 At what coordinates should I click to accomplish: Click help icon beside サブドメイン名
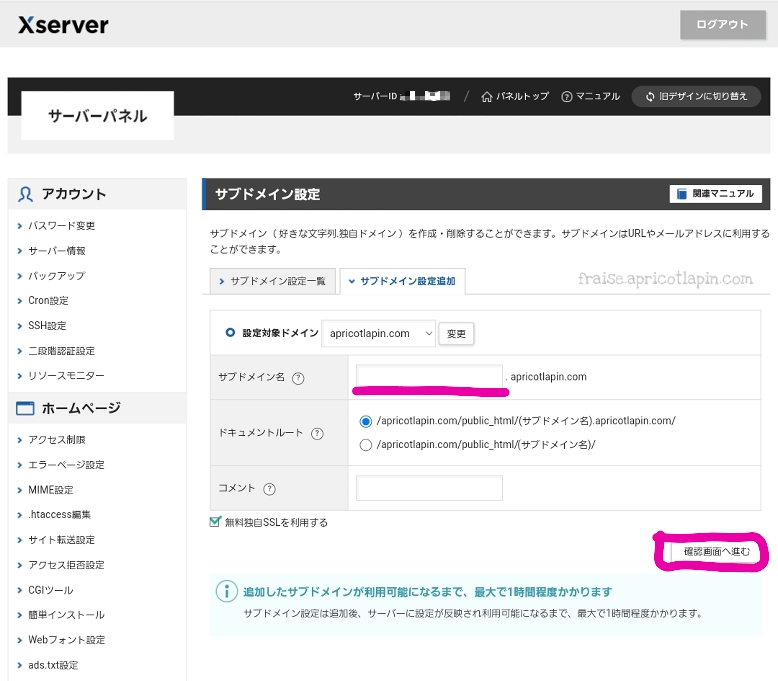(x=298, y=378)
